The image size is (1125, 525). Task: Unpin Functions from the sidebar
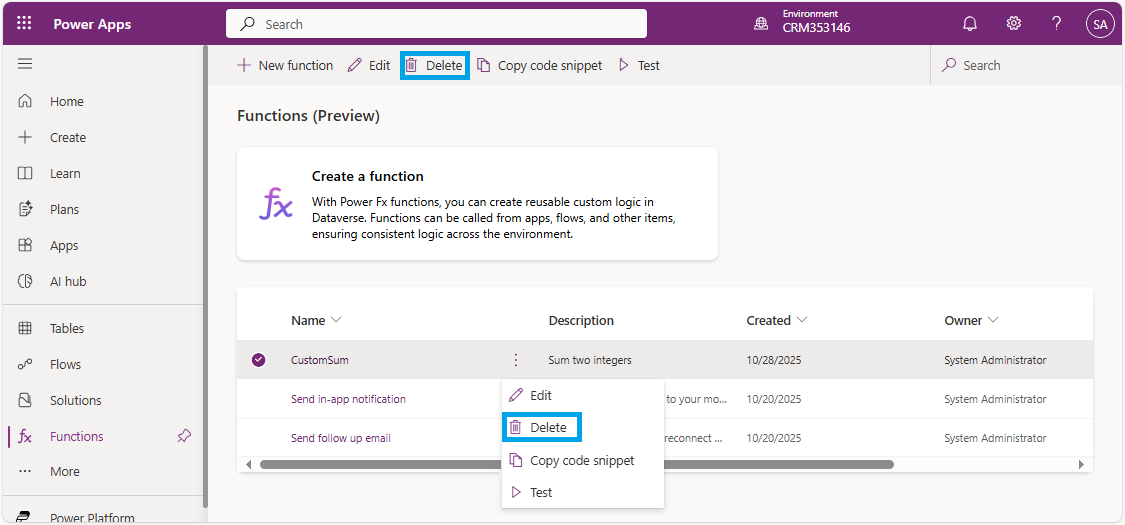[184, 436]
